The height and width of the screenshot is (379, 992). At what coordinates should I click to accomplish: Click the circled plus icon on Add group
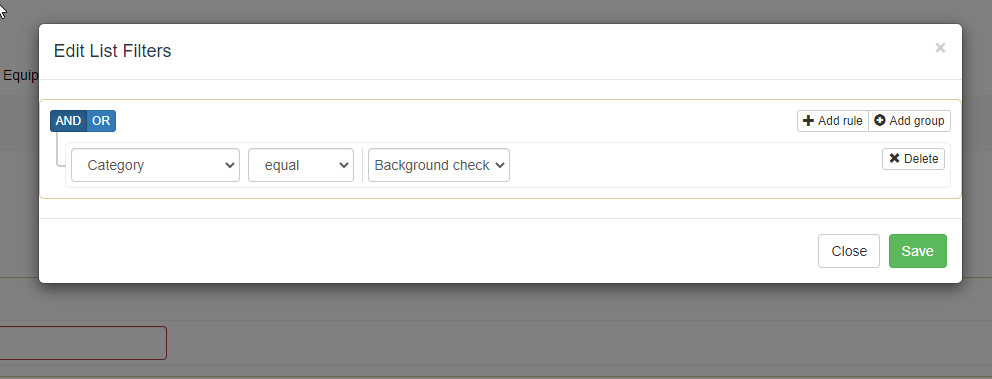point(879,121)
